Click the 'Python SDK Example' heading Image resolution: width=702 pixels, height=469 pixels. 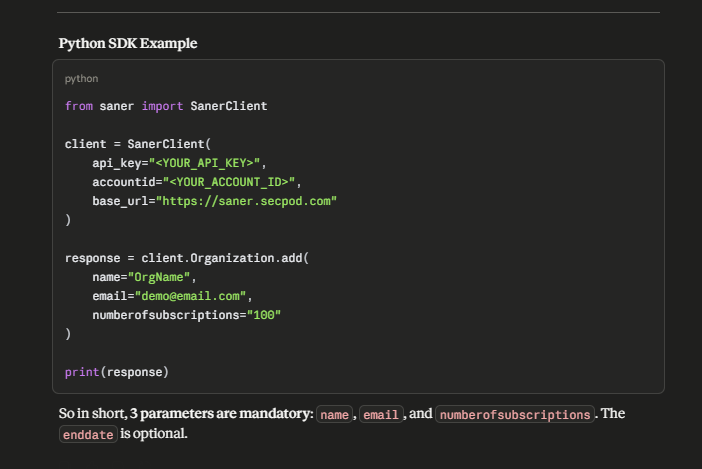click(x=128, y=43)
